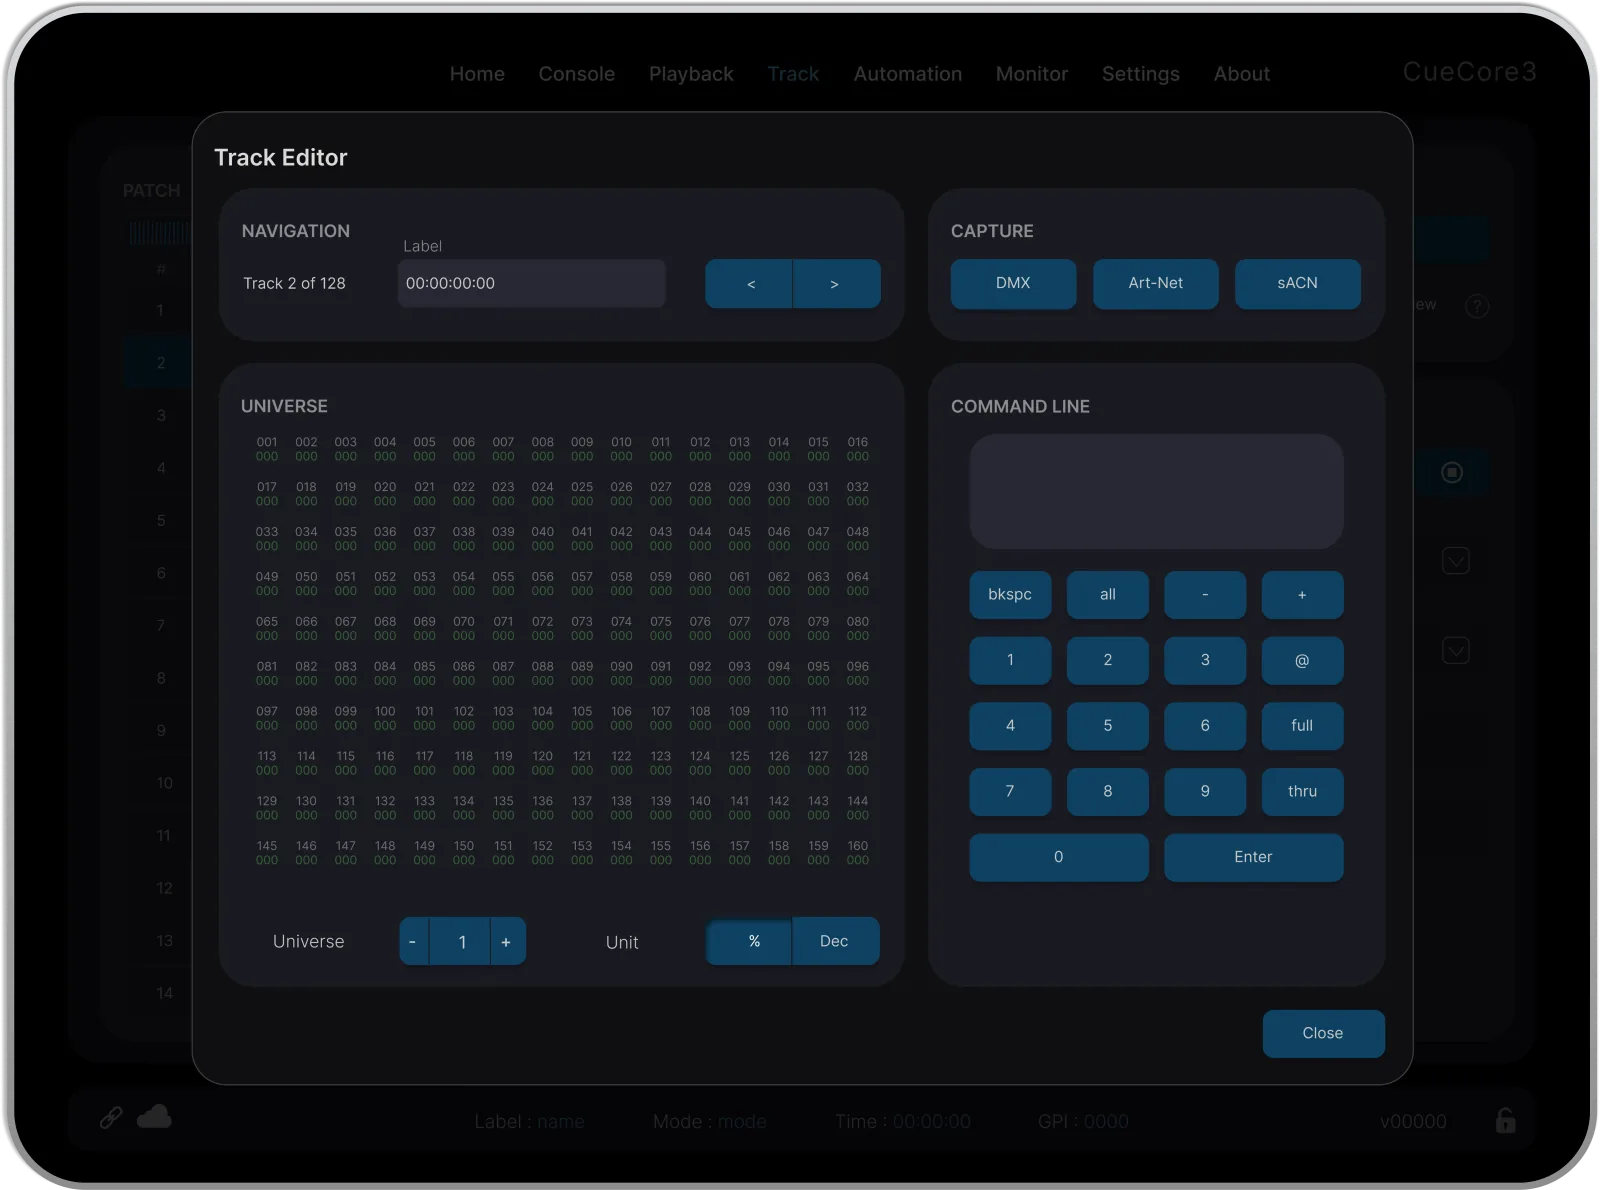Click the help question mark icon

coord(1477,306)
